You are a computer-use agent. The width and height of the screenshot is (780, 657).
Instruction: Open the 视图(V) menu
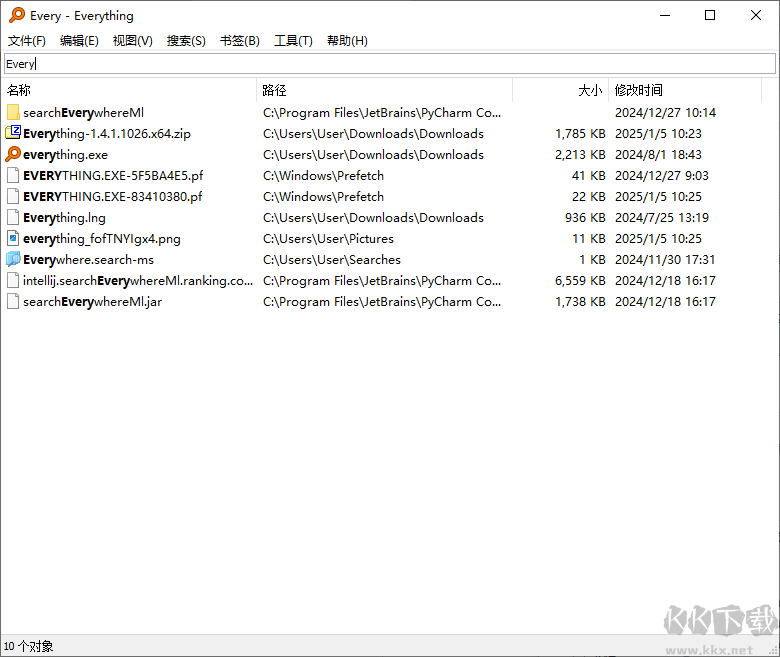coord(133,41)
